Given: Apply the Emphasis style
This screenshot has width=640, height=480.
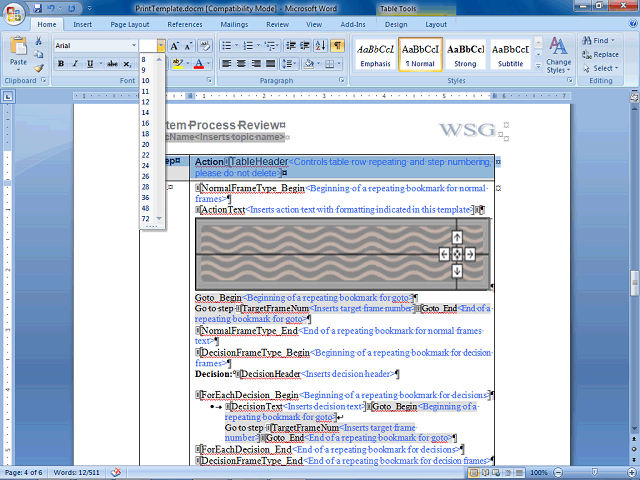Looking at the screenshot, I should click(376, 55).
